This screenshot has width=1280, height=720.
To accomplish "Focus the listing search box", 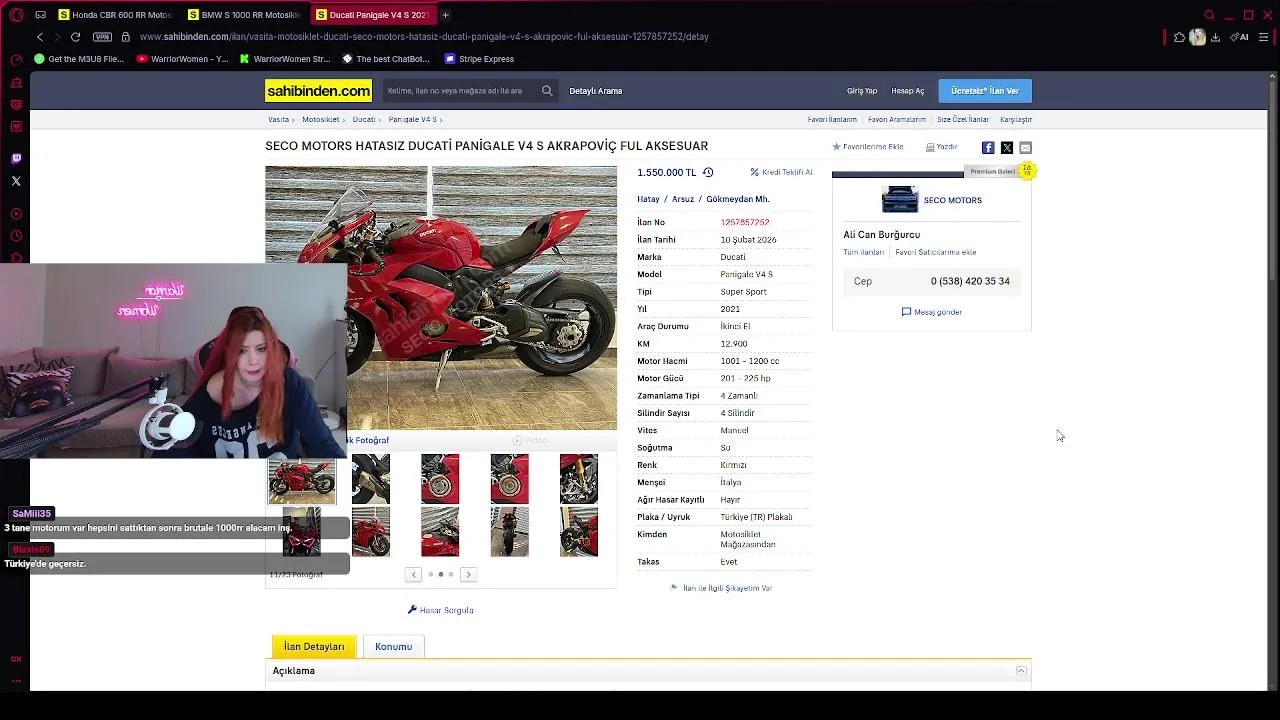I will (x=461, y=91).
